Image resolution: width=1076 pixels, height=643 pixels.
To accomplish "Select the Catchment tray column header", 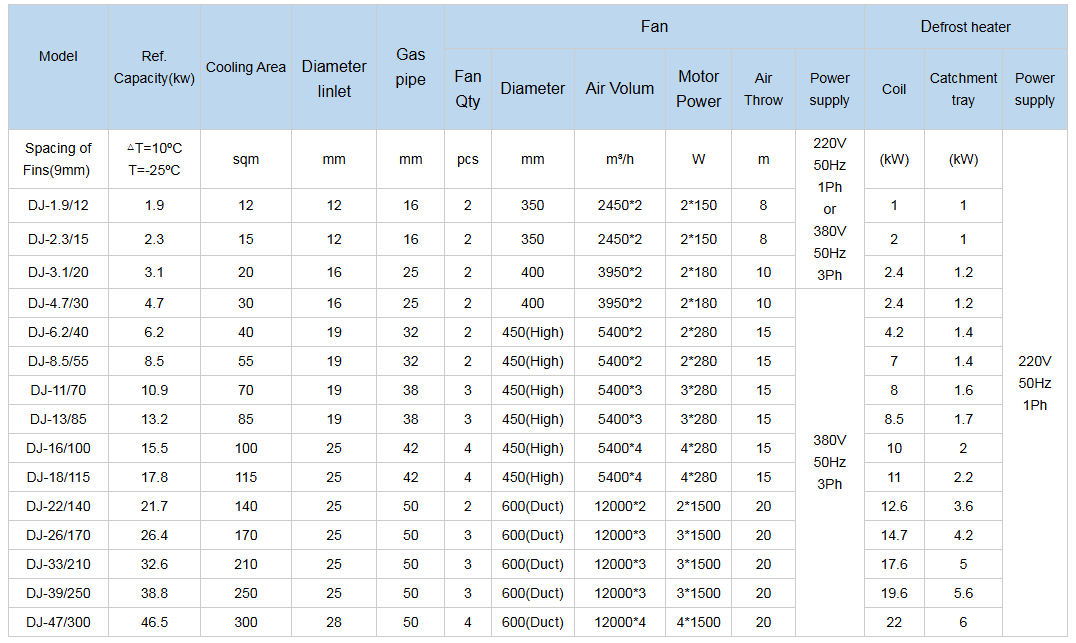I will [x=963, y=89].
